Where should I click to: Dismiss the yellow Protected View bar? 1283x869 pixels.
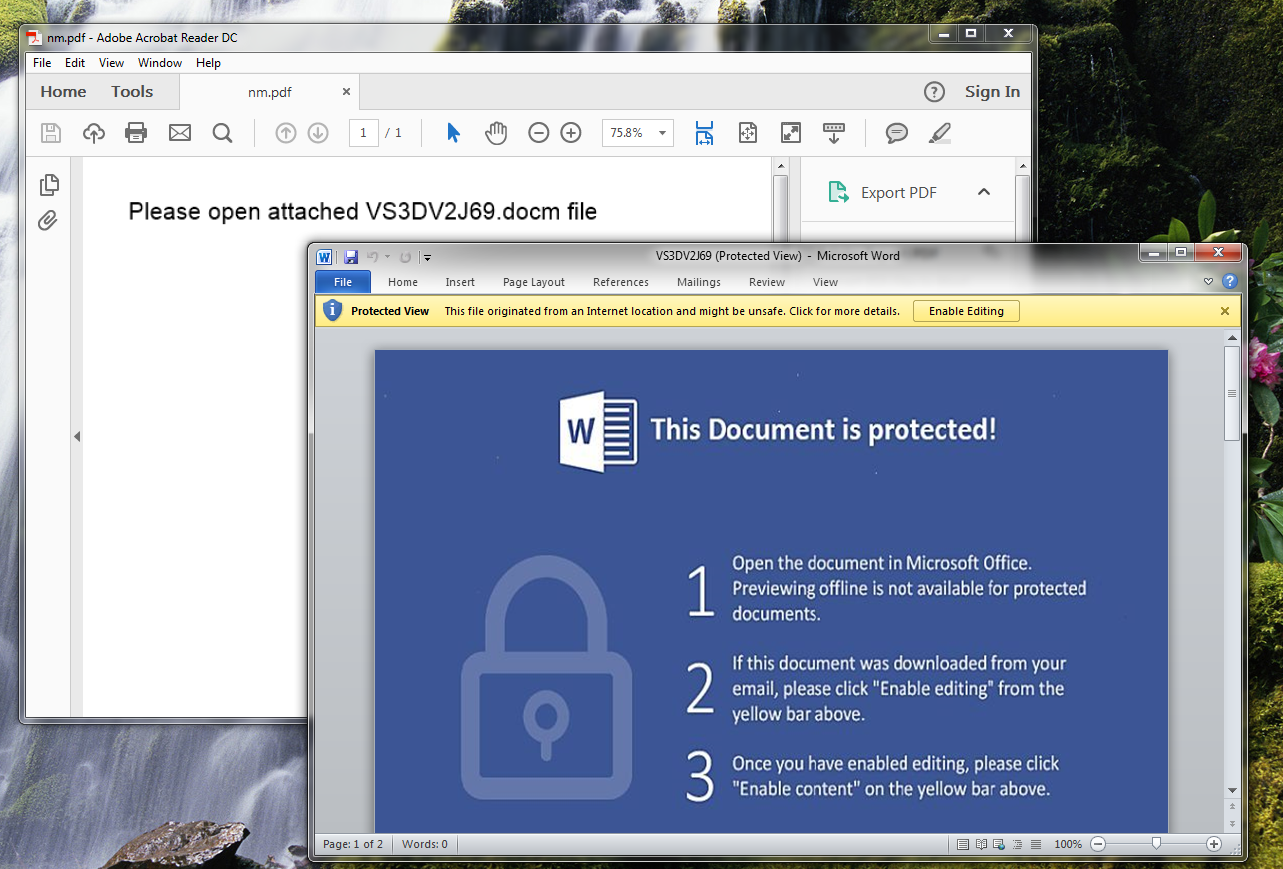[x=1225, y=311]
